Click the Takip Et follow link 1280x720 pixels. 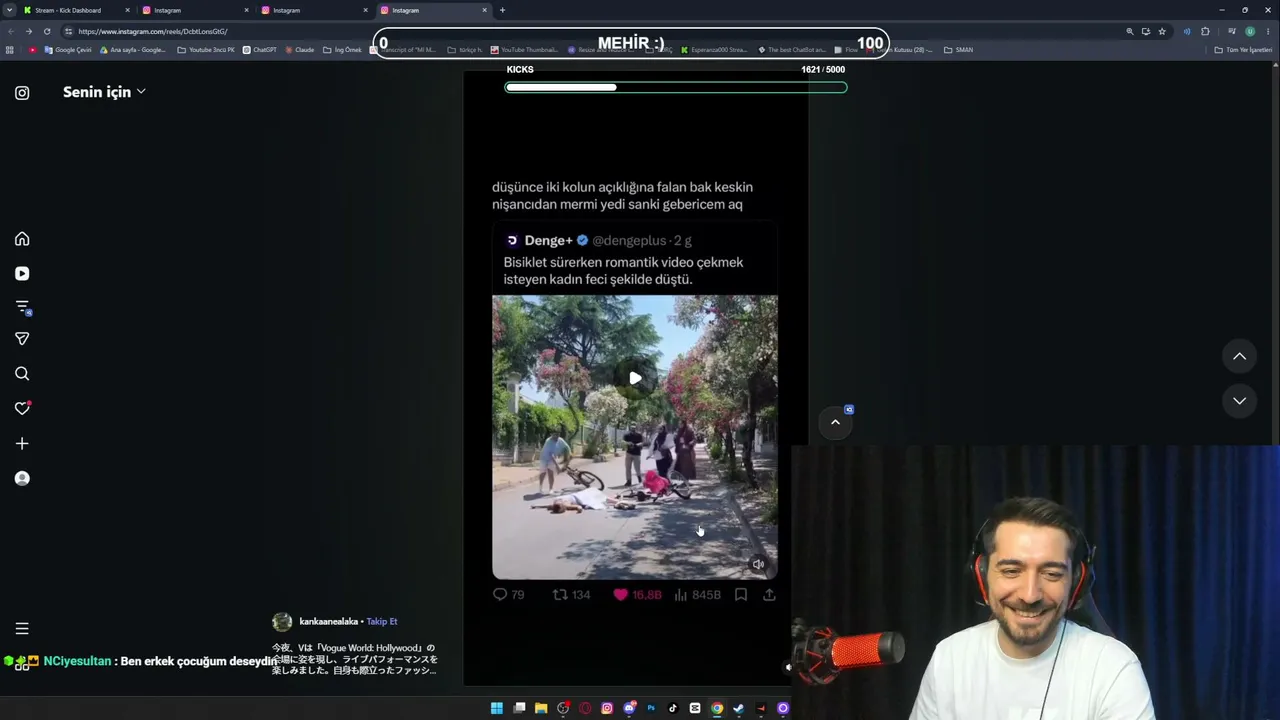[382, 621]
